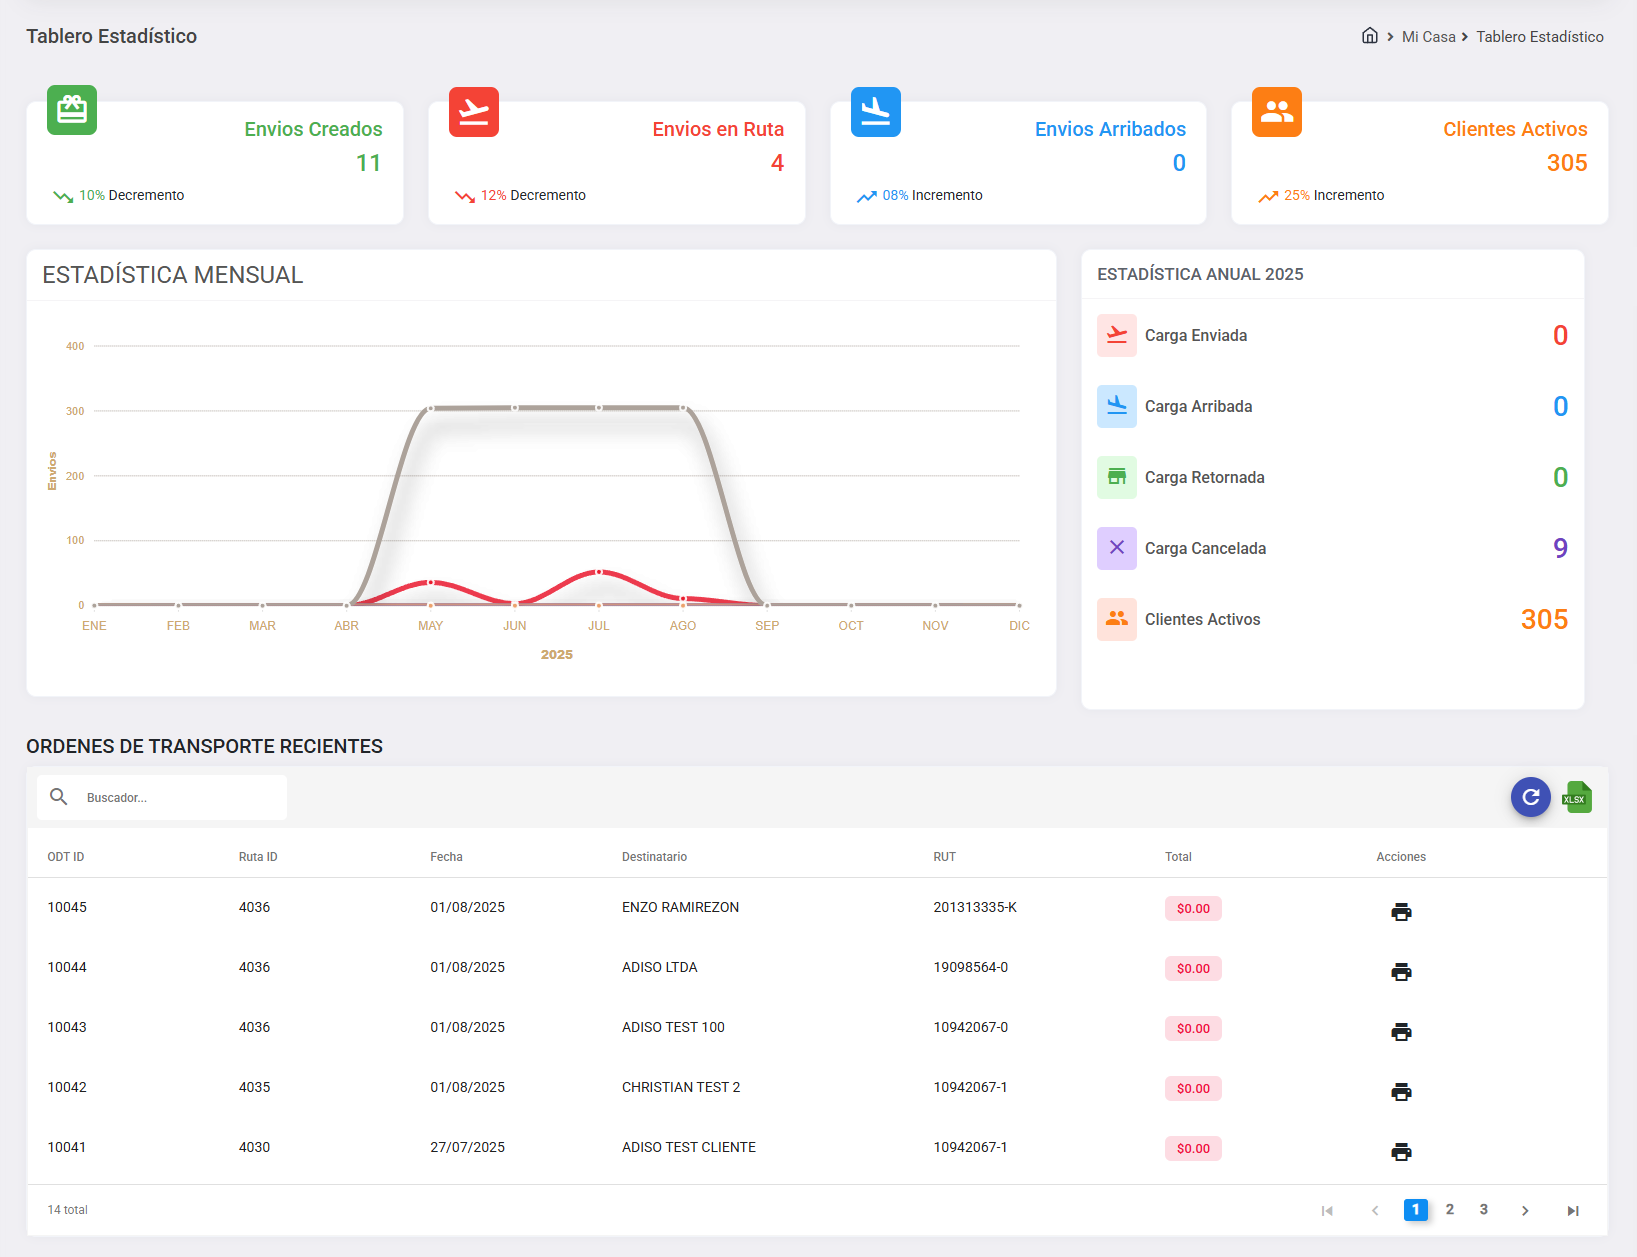The image size is (1637, 1257).
Task: Click the Carga Cancelada X icon
Action: (x=1116, y=548)
